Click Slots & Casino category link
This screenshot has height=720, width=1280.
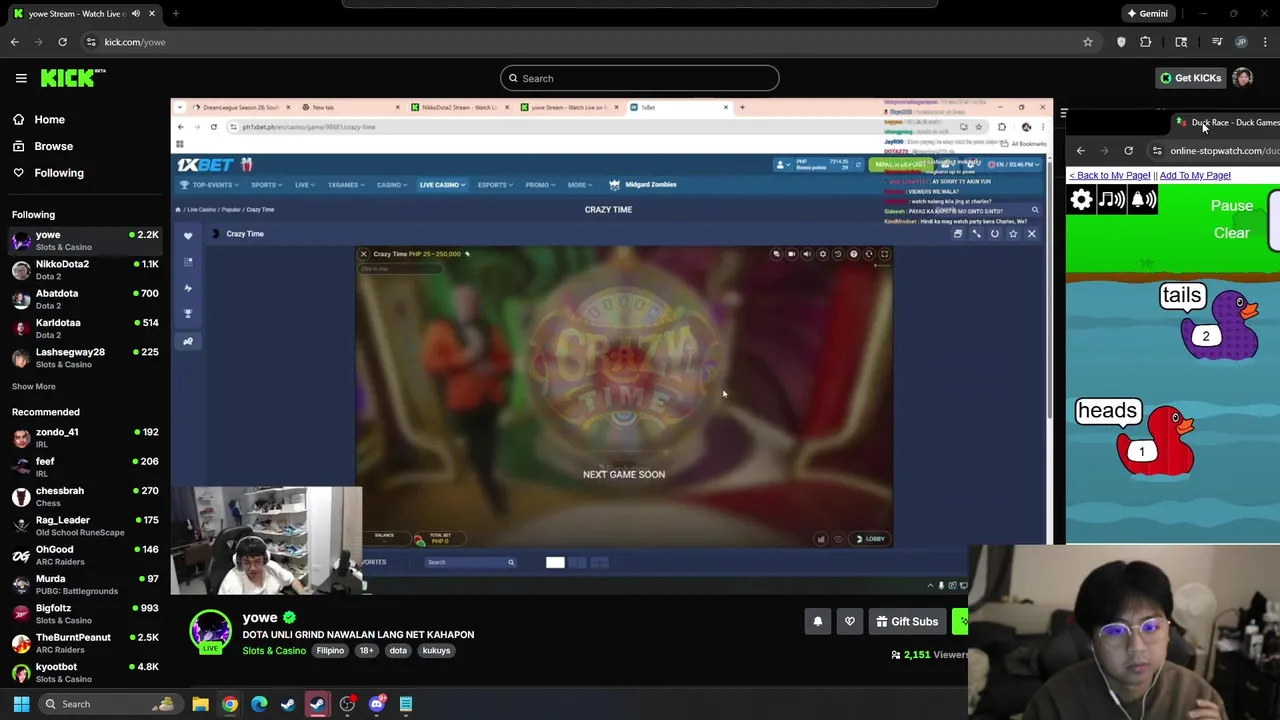pyautogui.click(x=274, y=651)
